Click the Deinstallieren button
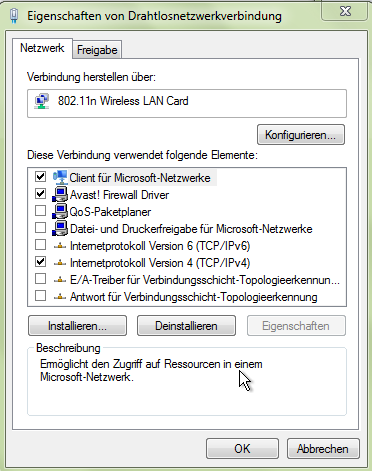The height and width of the screenshot is (471, 372). coord(186,326)
